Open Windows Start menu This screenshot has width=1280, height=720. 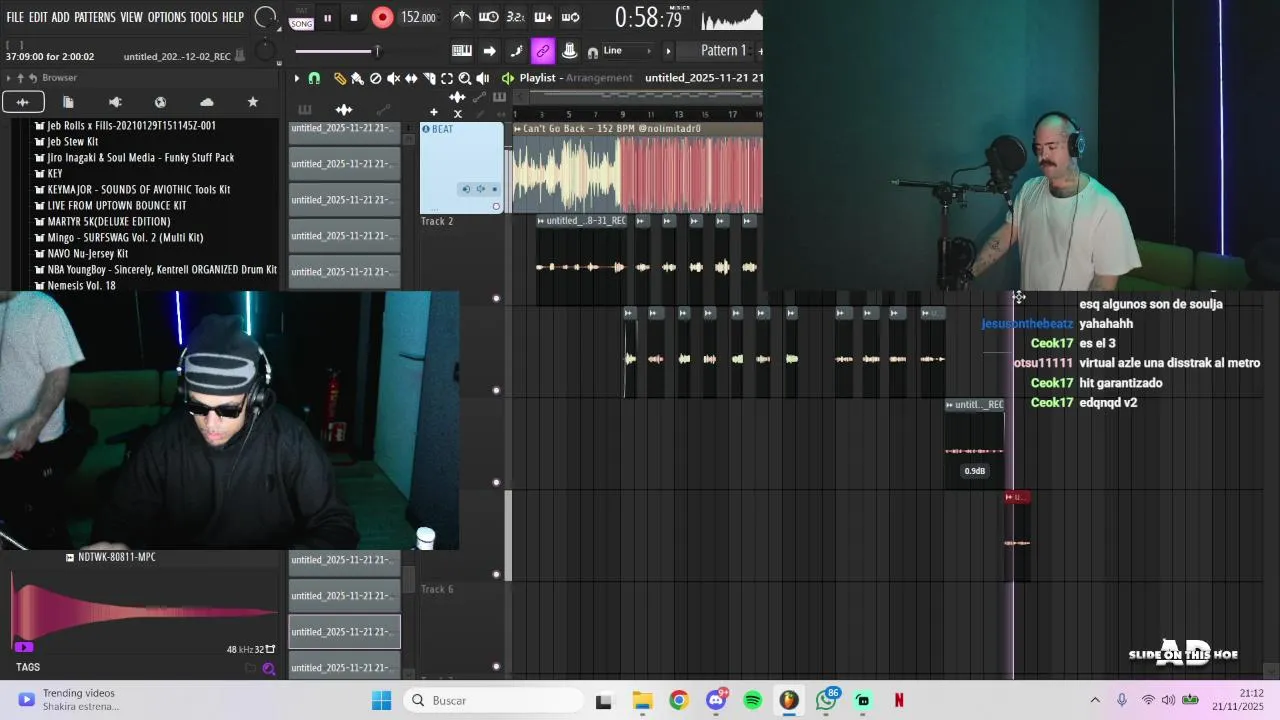(x=382, y=701)
